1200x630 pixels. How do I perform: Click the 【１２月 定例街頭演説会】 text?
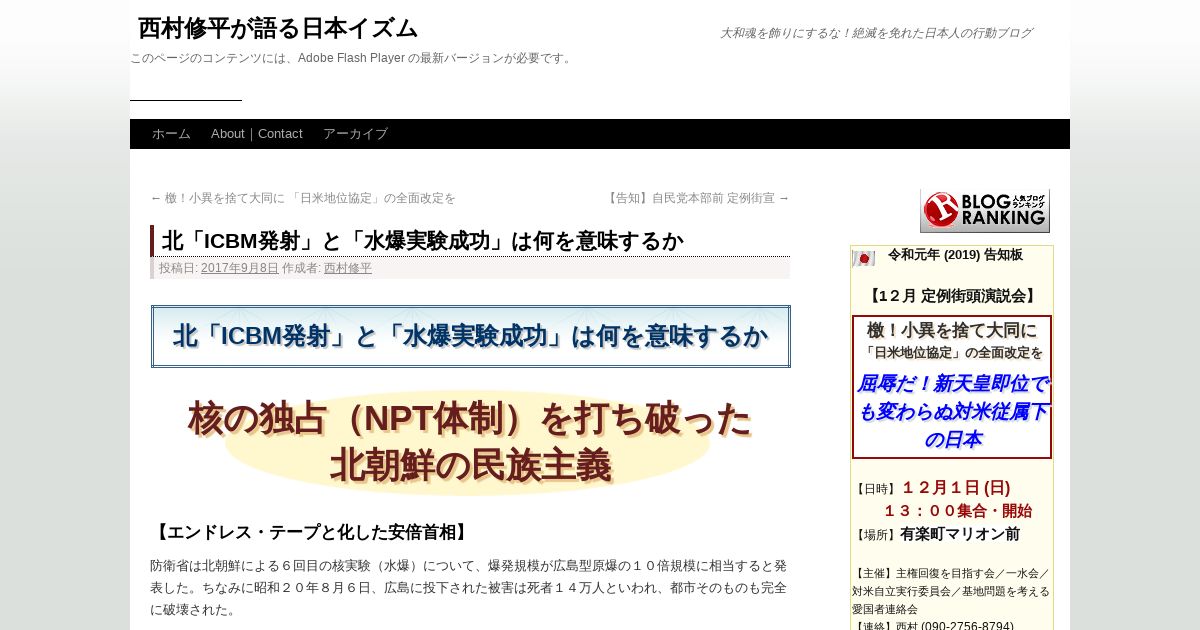click(952, 296)
